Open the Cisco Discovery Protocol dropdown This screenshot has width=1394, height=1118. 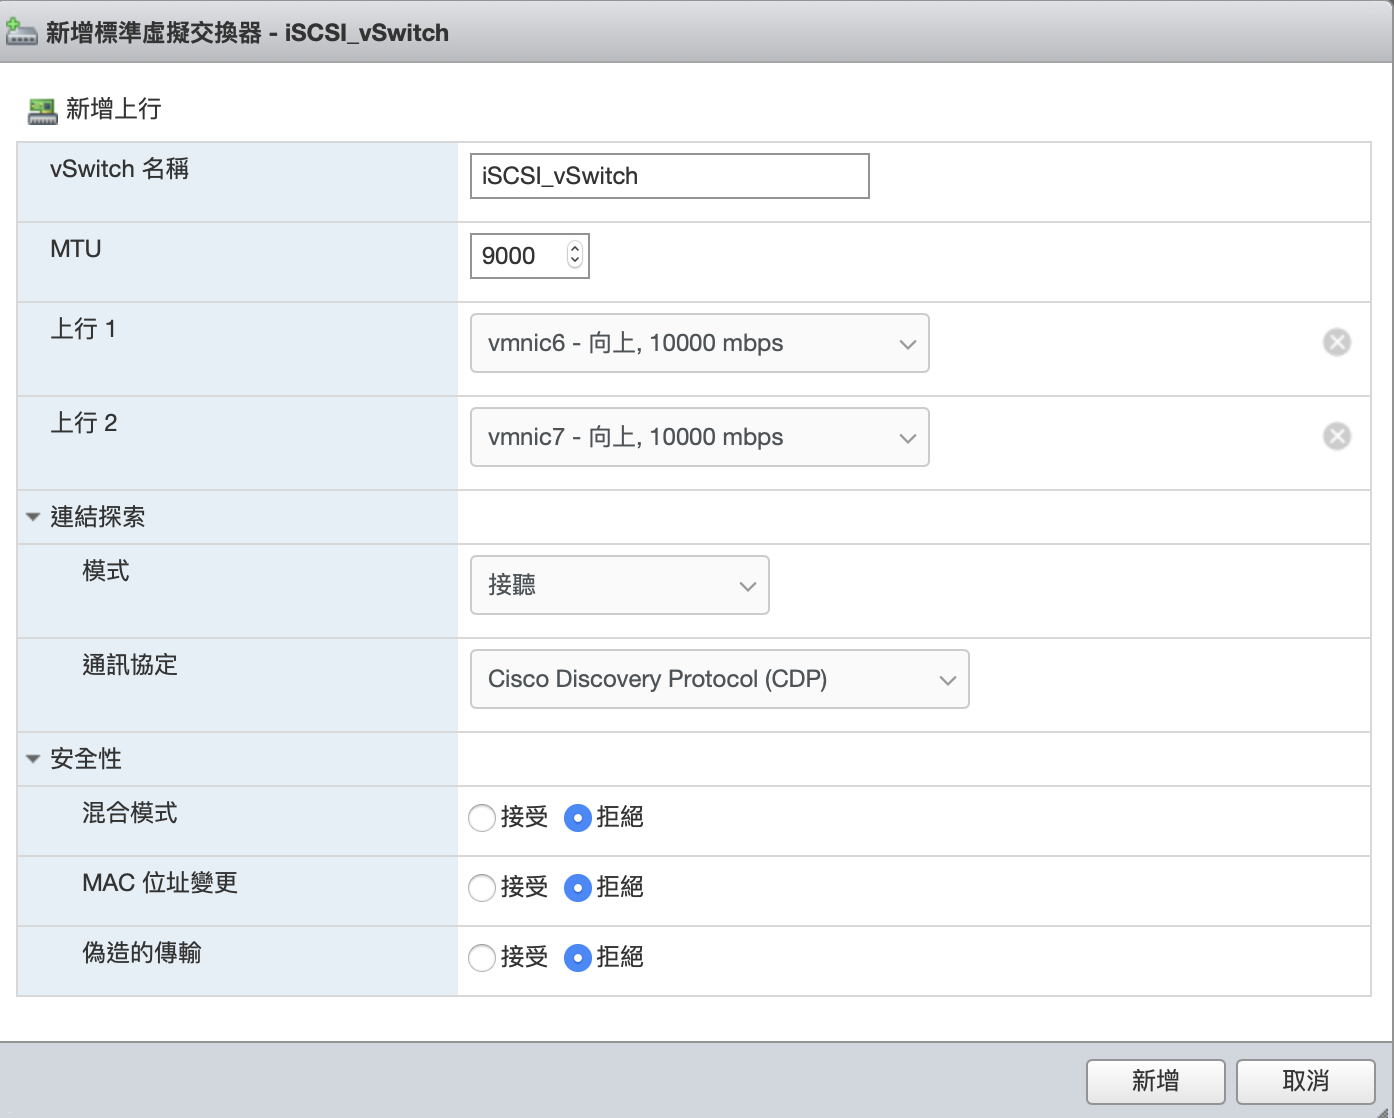719,679
